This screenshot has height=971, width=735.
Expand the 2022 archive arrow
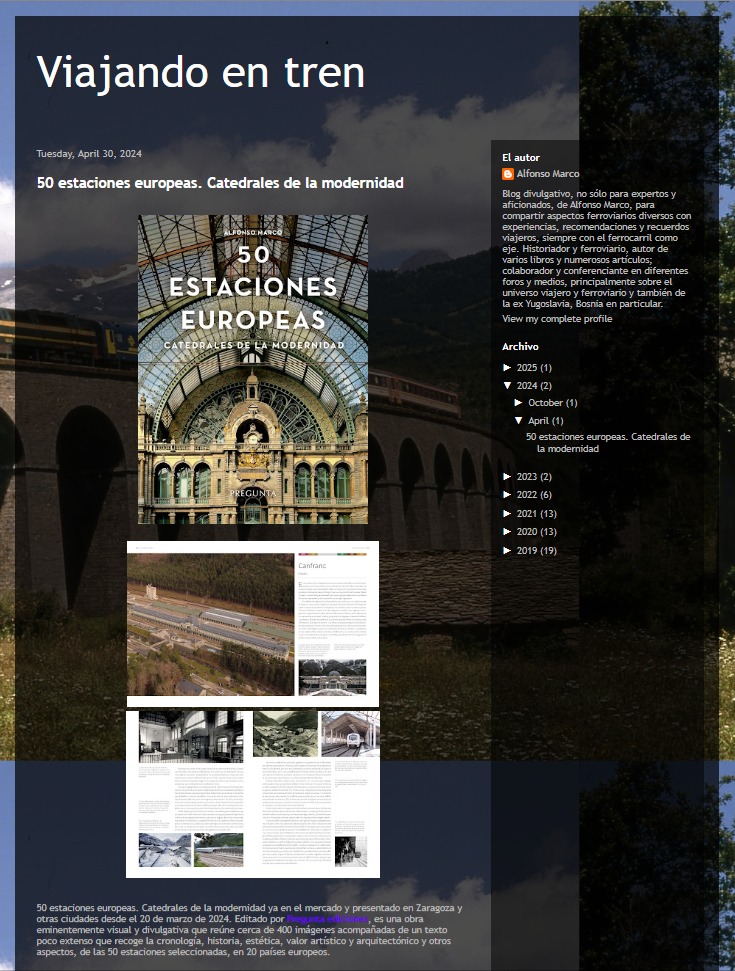pos(508,495)
